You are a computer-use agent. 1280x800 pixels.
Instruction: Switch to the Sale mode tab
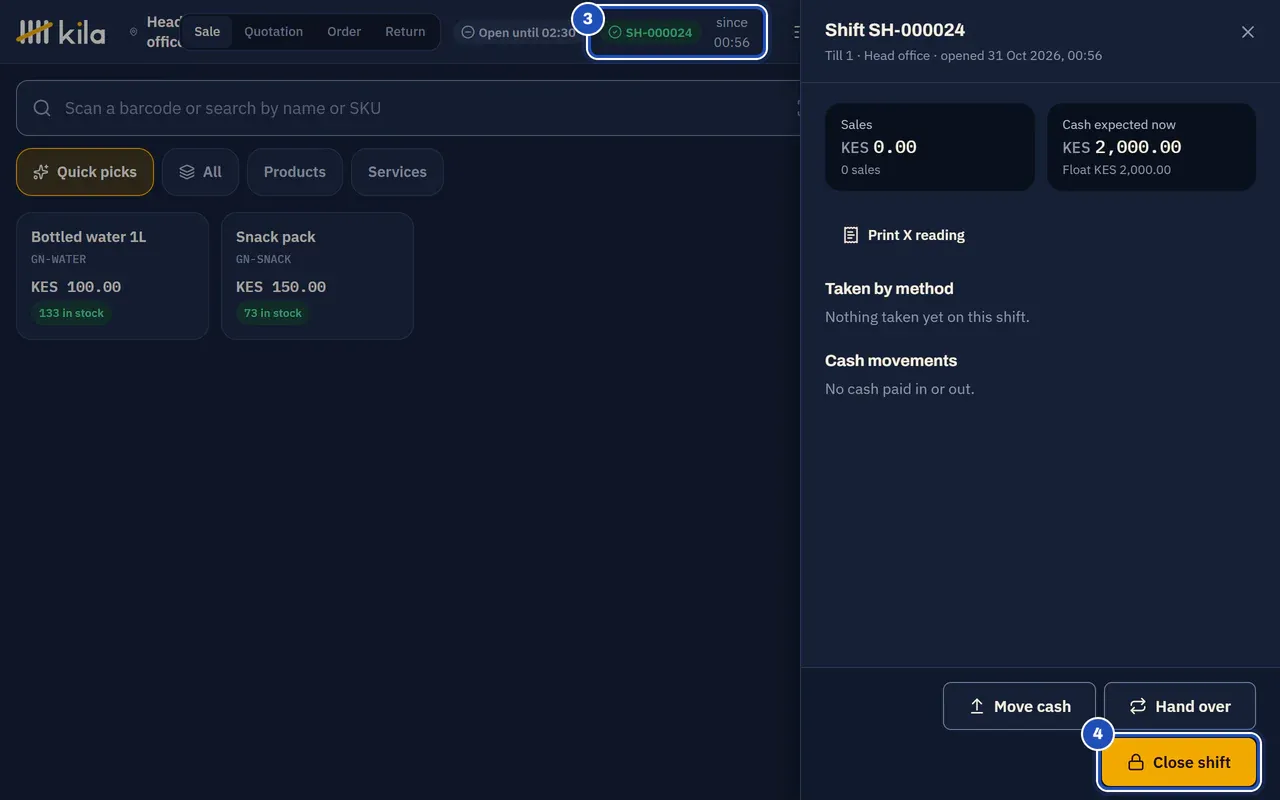(207, 32)
